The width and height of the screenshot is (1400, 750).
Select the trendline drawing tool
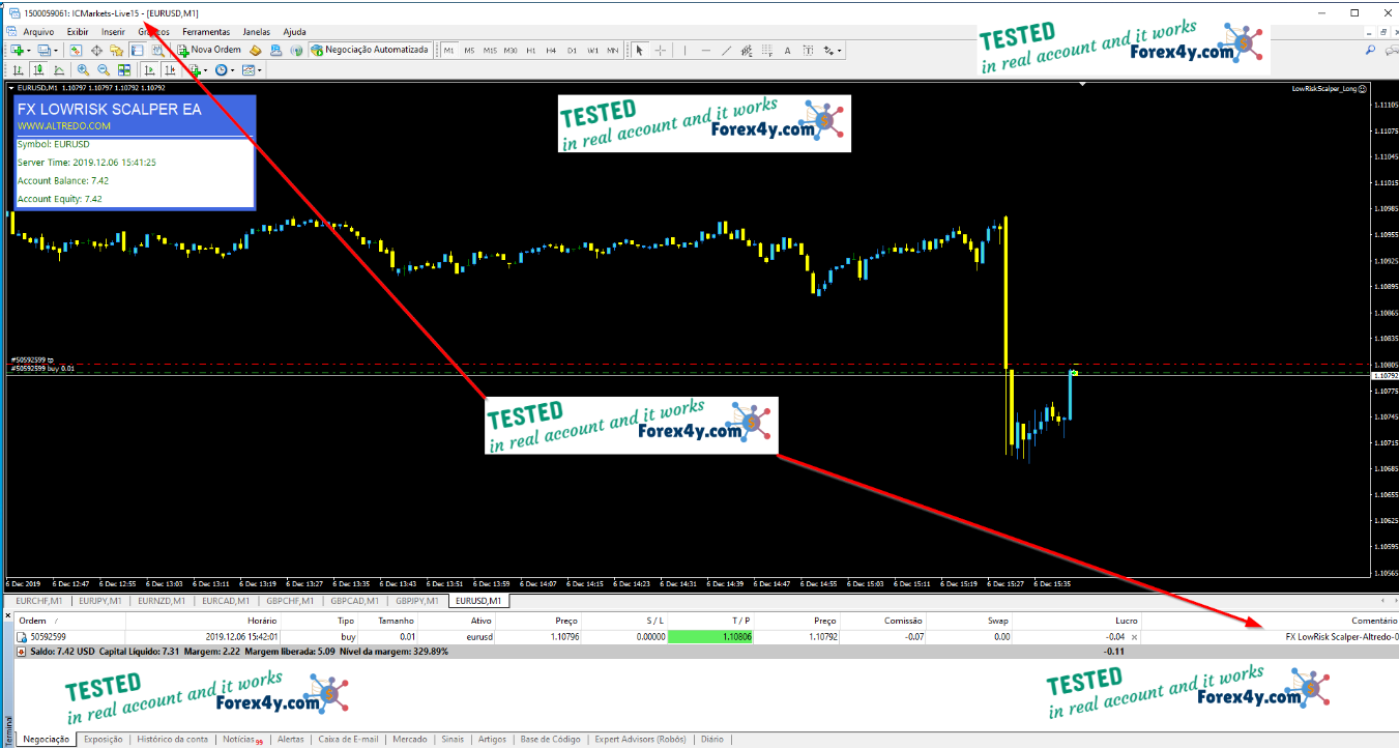727,50
